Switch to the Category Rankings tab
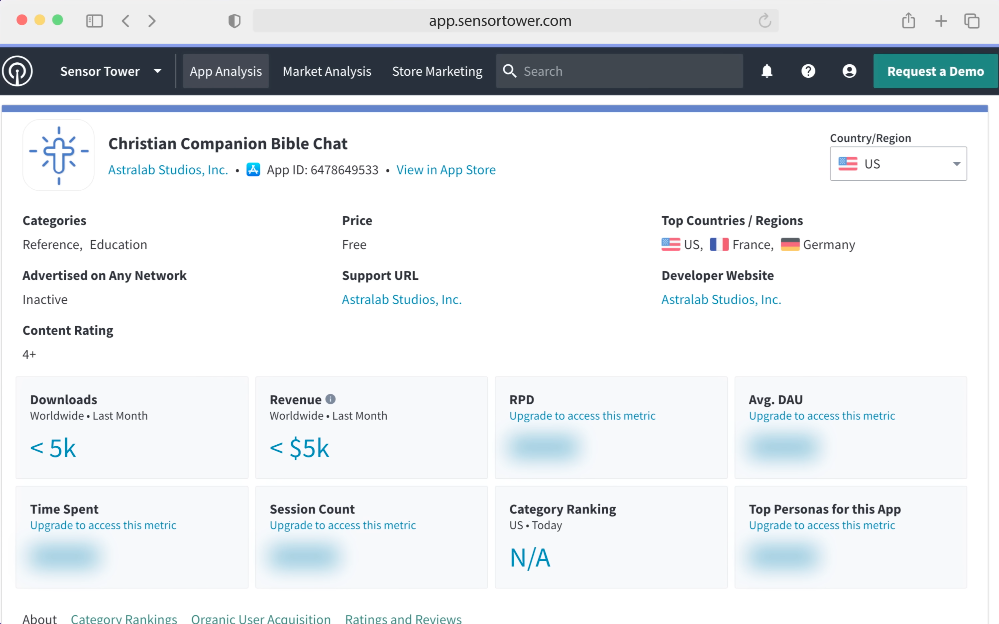The width and height of the screenshot is (999, 624). (x=124, y=618)
